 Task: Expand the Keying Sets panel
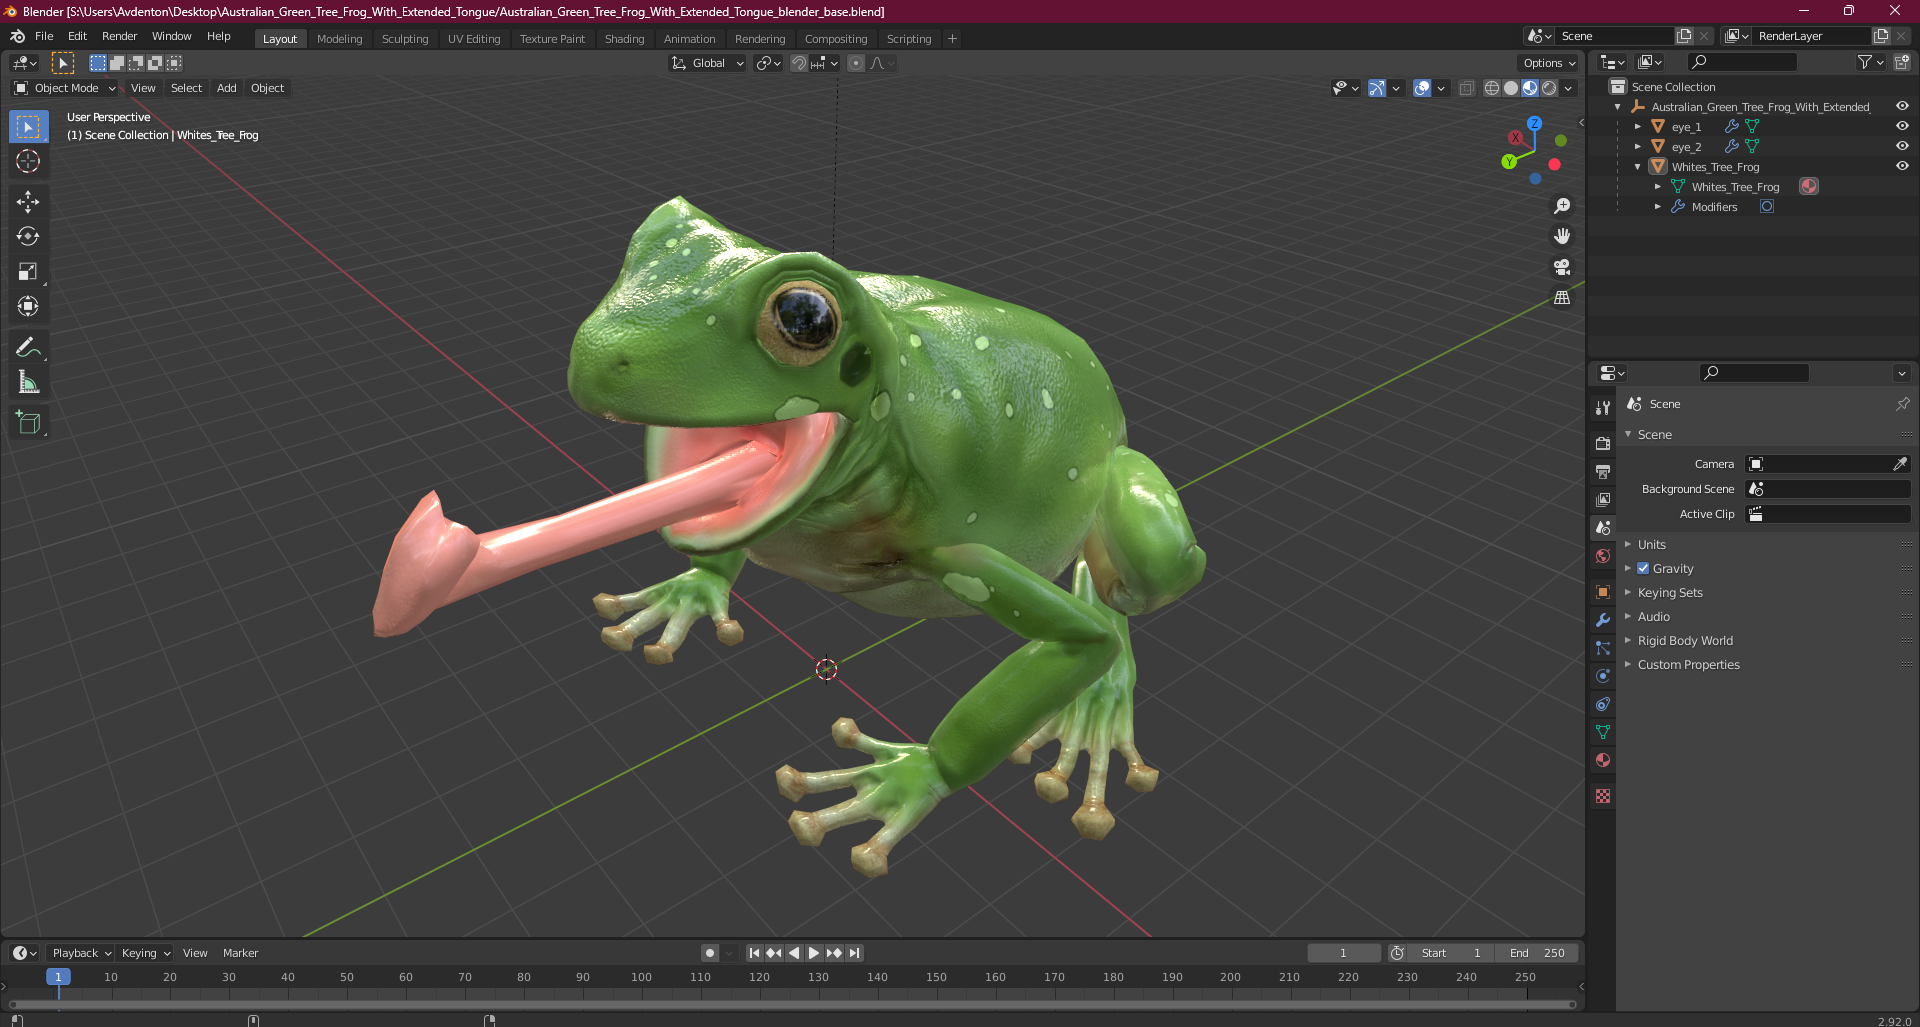click(x=1669, y=592)
